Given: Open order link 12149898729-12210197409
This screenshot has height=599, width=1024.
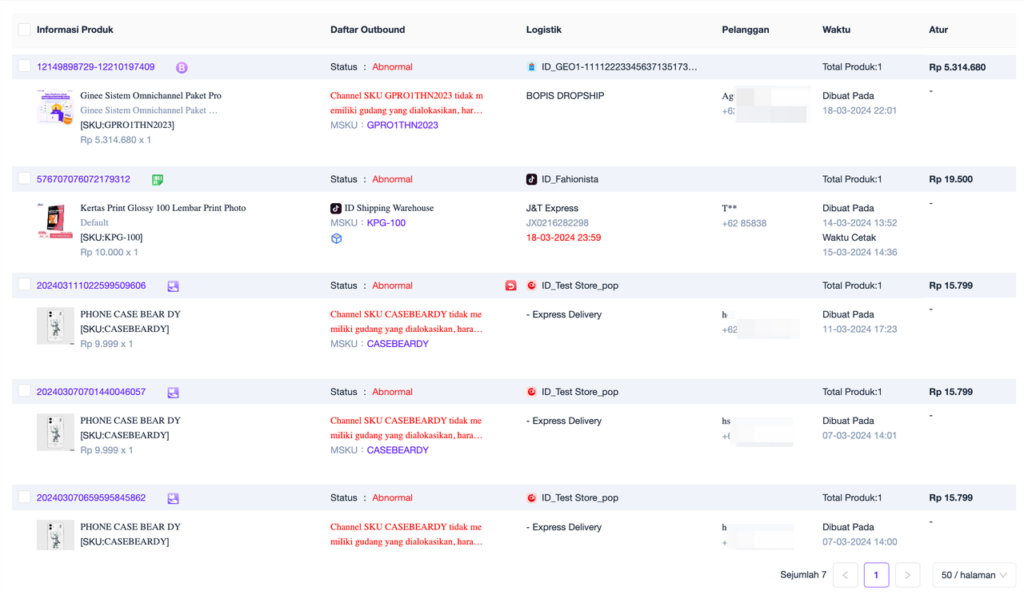Looking at the screenshot, I should 96,67.
